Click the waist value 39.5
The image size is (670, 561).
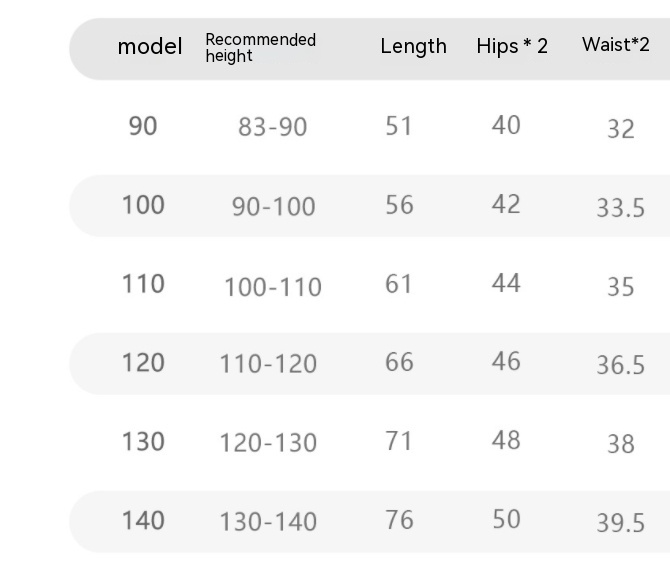[x=620, y=523]
